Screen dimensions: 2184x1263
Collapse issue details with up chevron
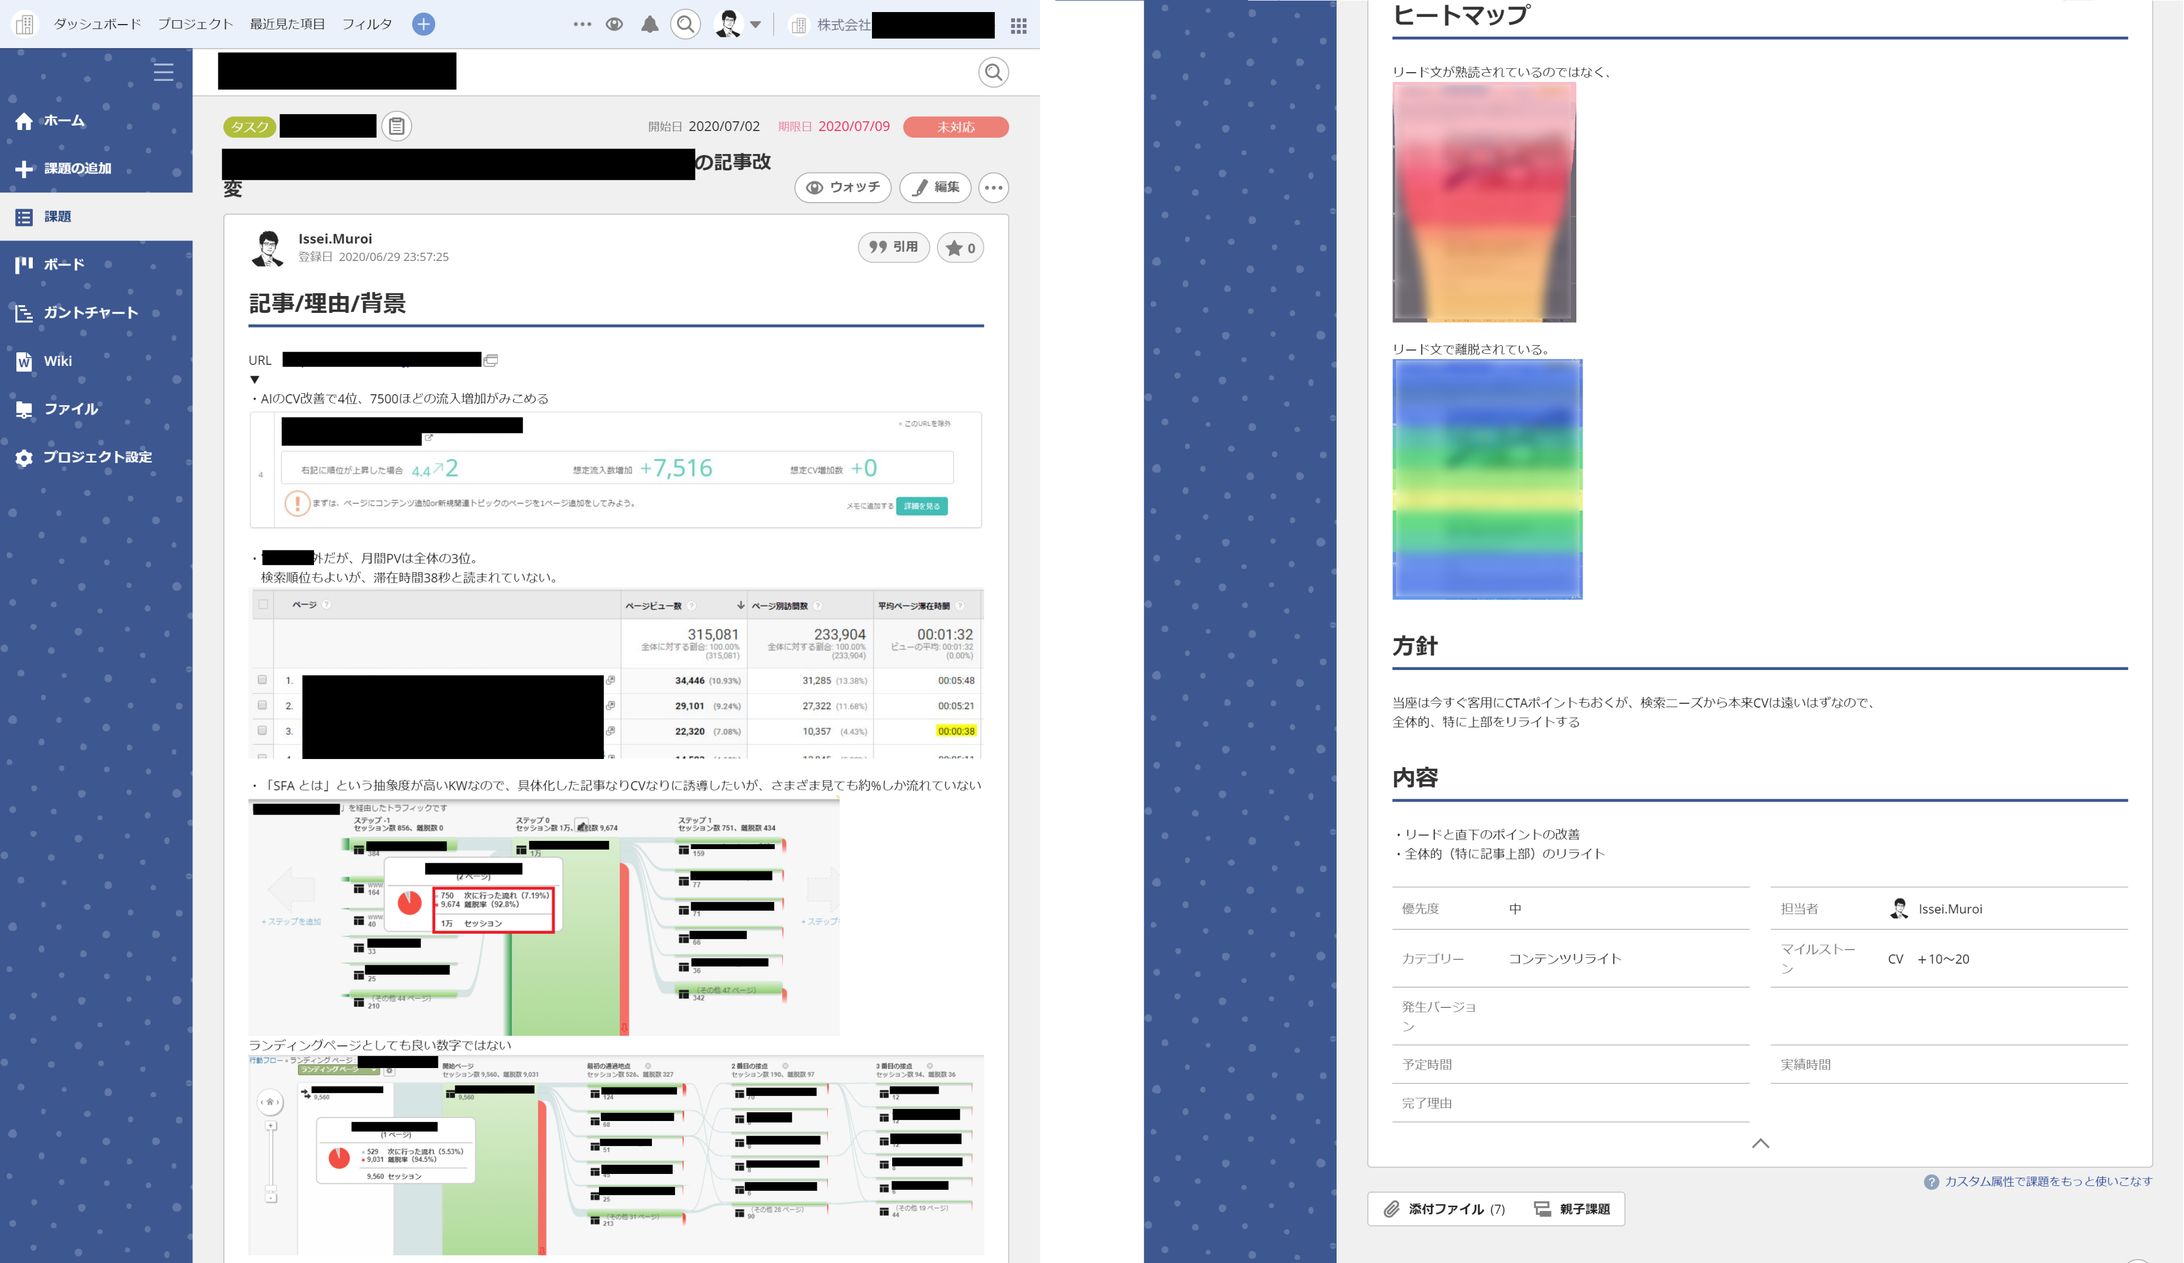(x=1760, y=1143)
